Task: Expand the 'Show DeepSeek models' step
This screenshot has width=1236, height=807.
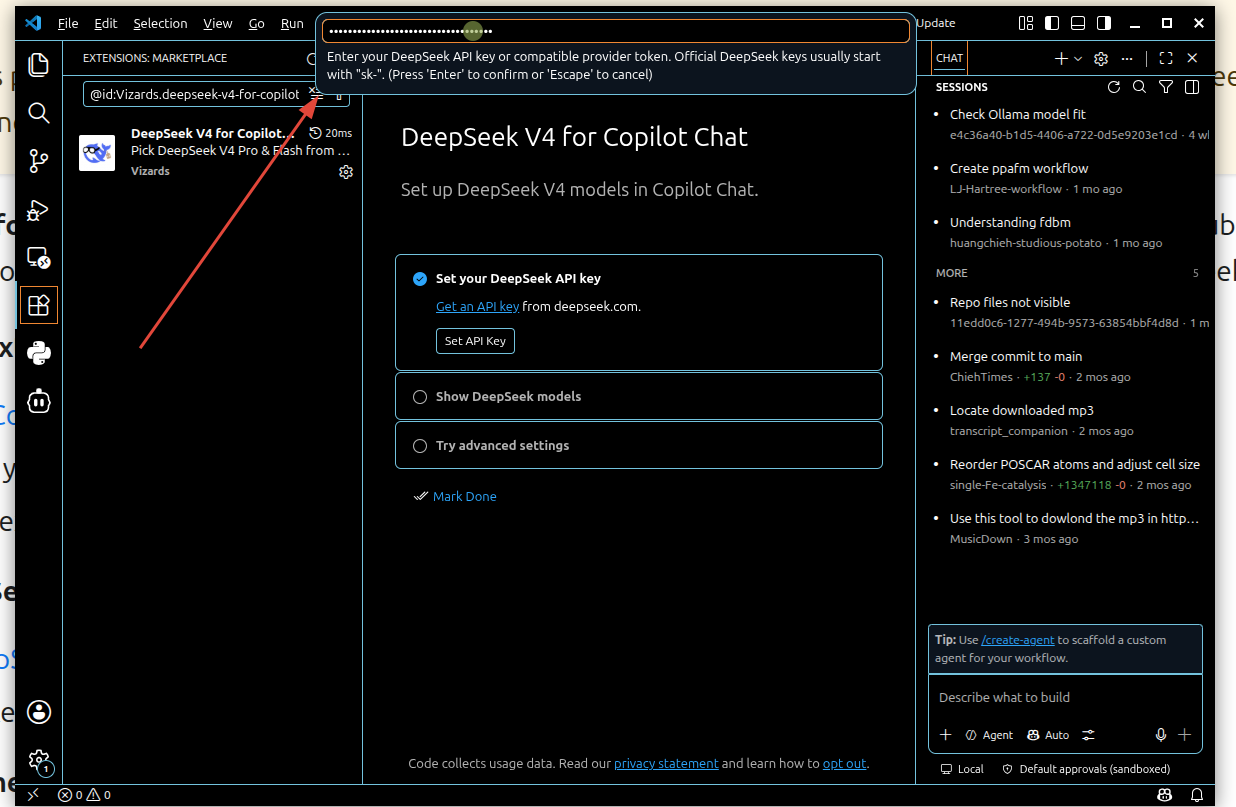Action: point(639,397)
